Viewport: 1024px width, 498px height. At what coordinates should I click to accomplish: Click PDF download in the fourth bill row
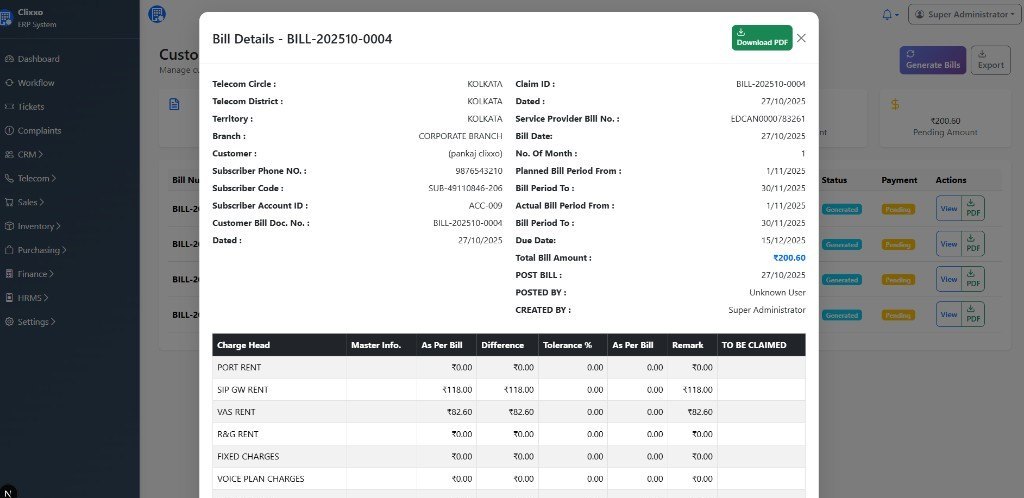[973, 315]
